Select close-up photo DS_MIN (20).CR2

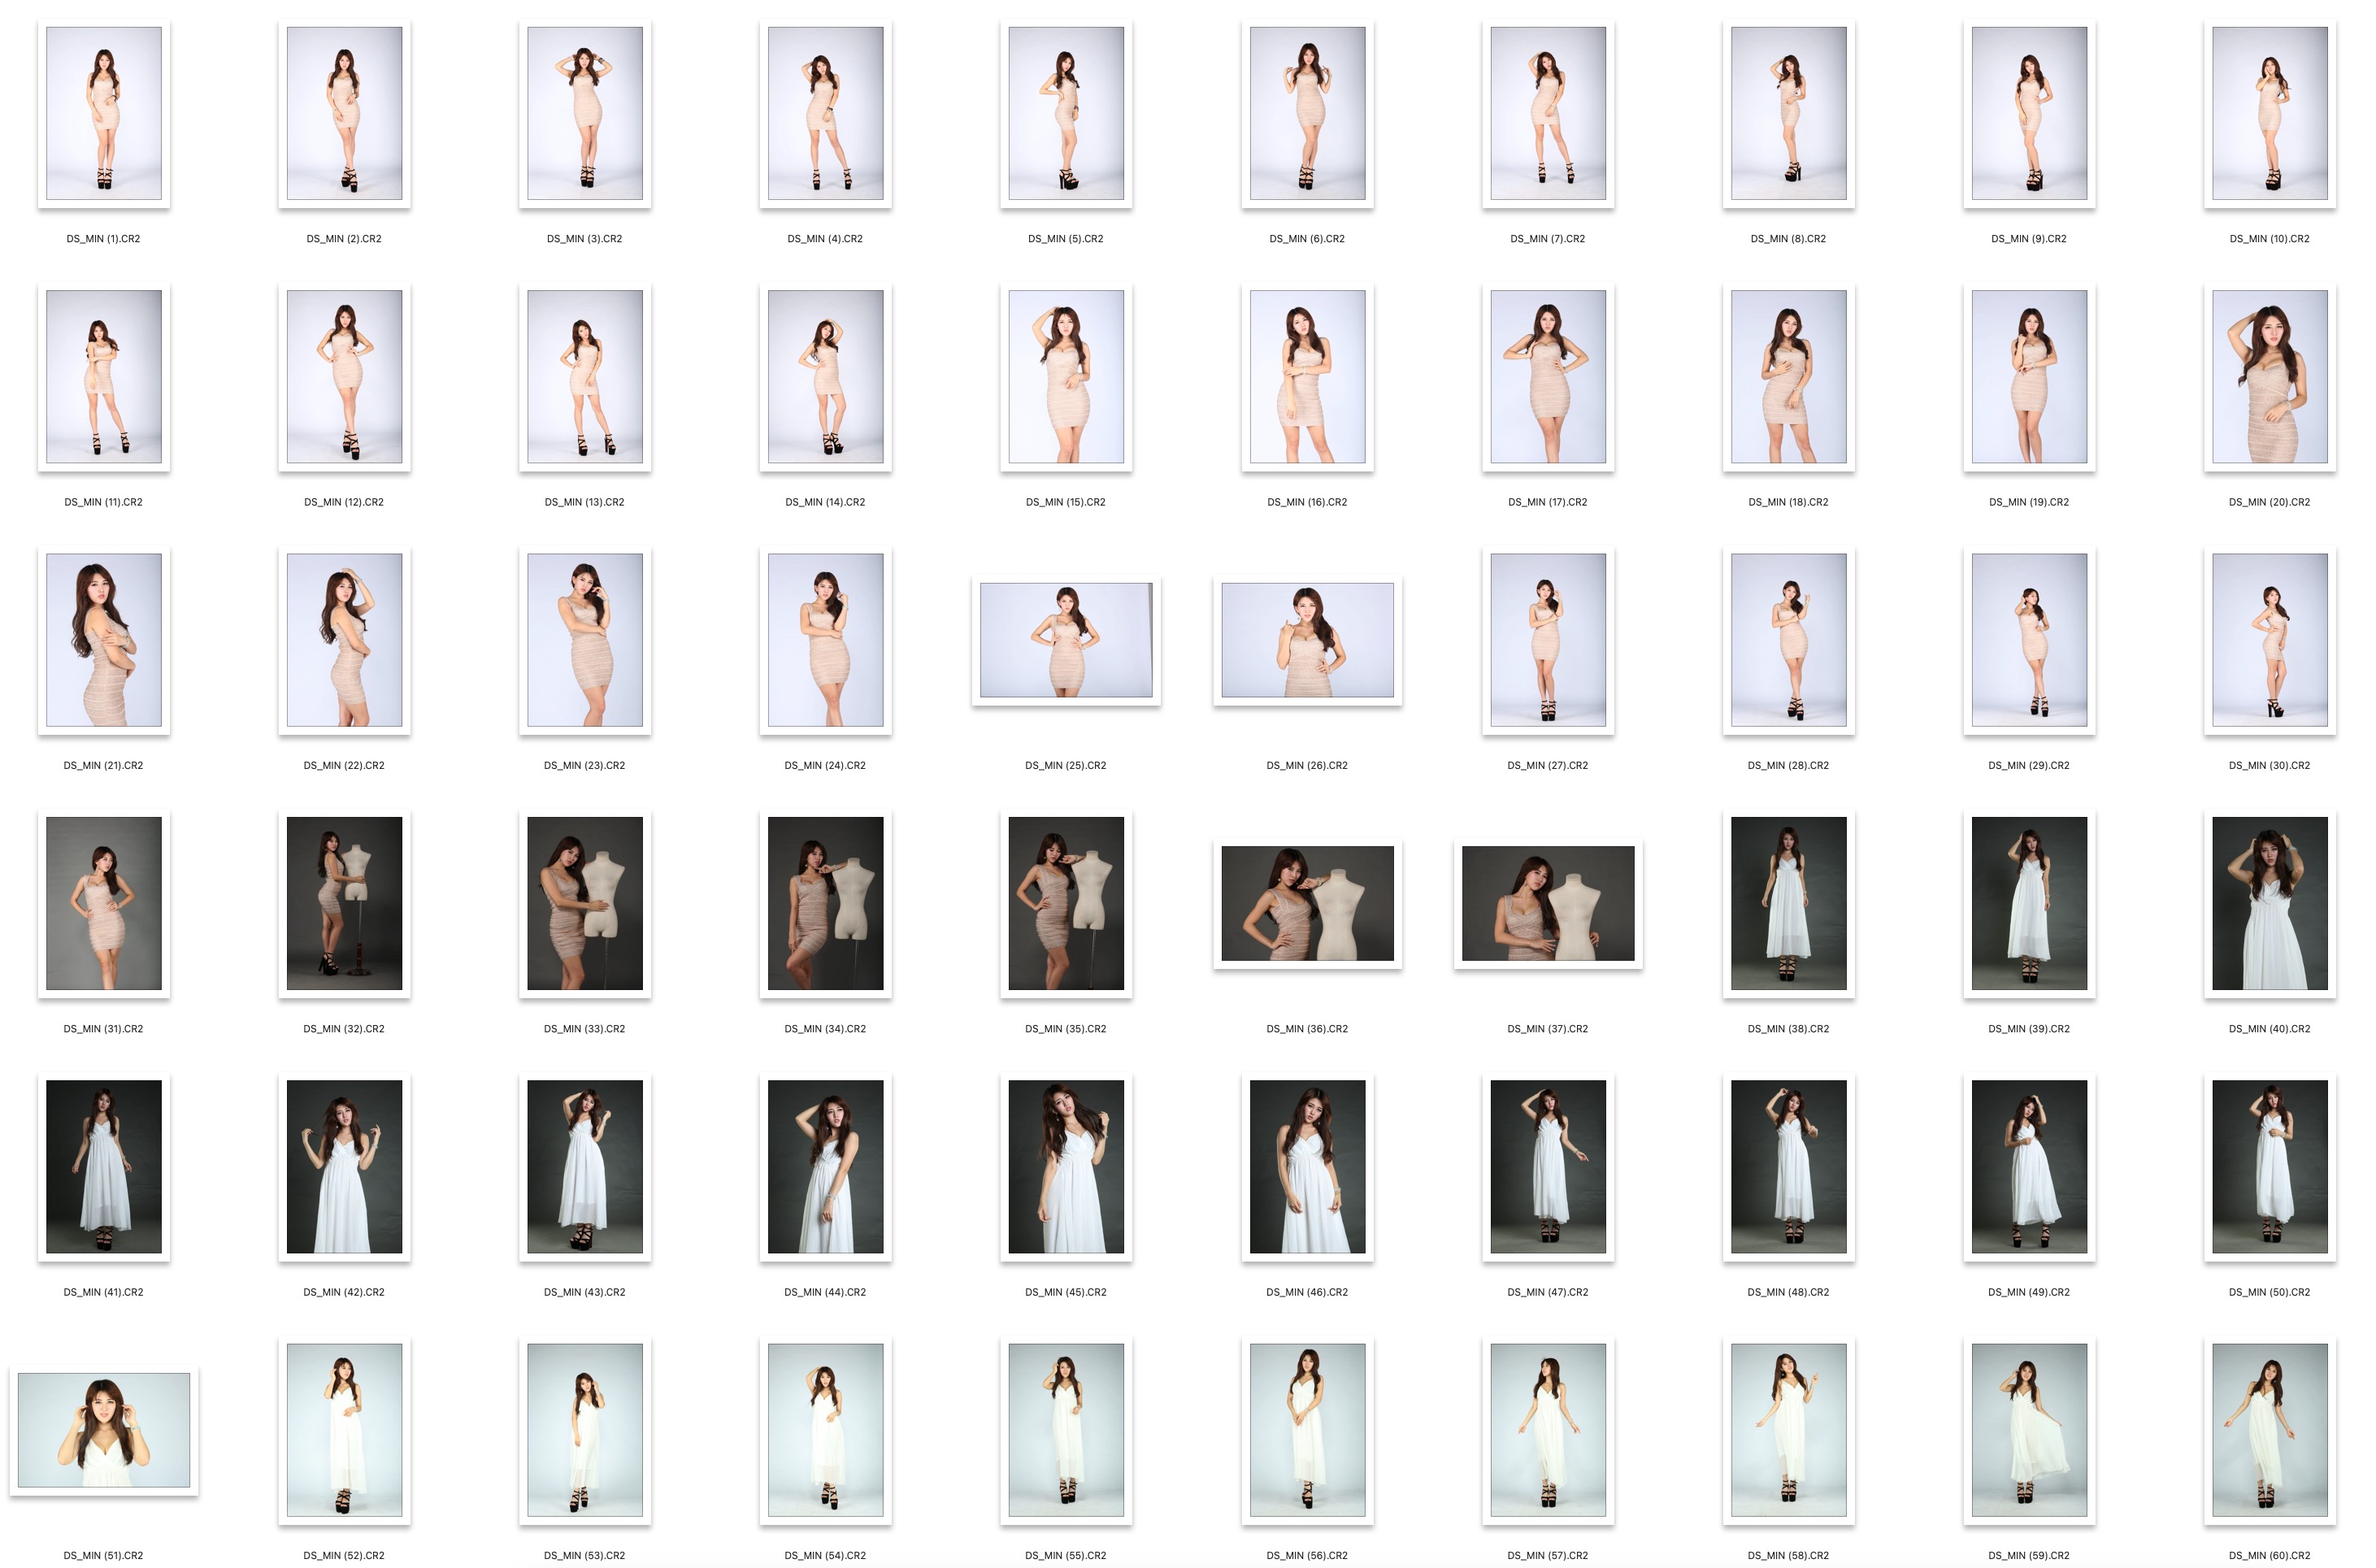(2269, 376)
